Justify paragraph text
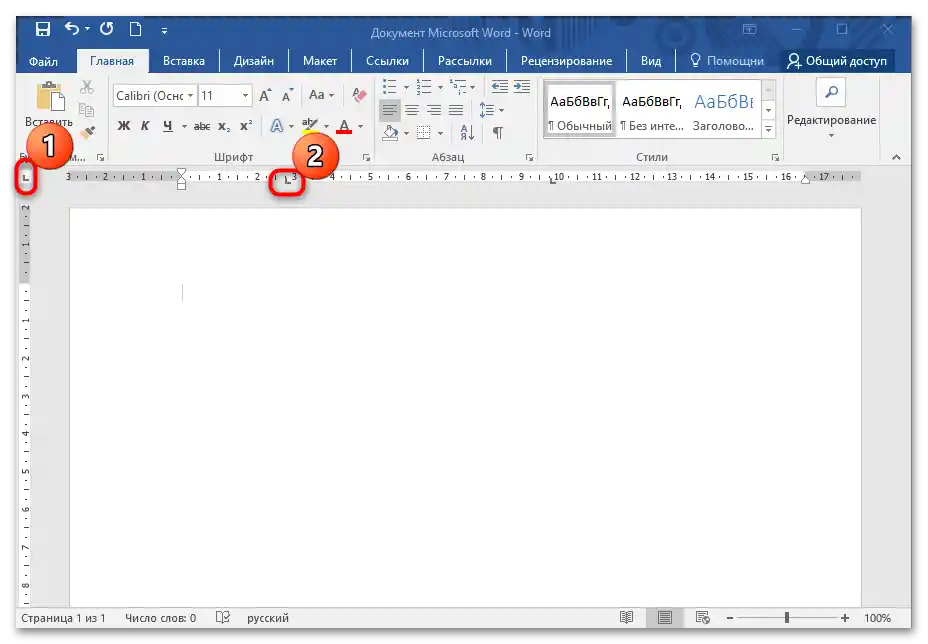The width and height of the screenshot is (928, 644). 456,110
